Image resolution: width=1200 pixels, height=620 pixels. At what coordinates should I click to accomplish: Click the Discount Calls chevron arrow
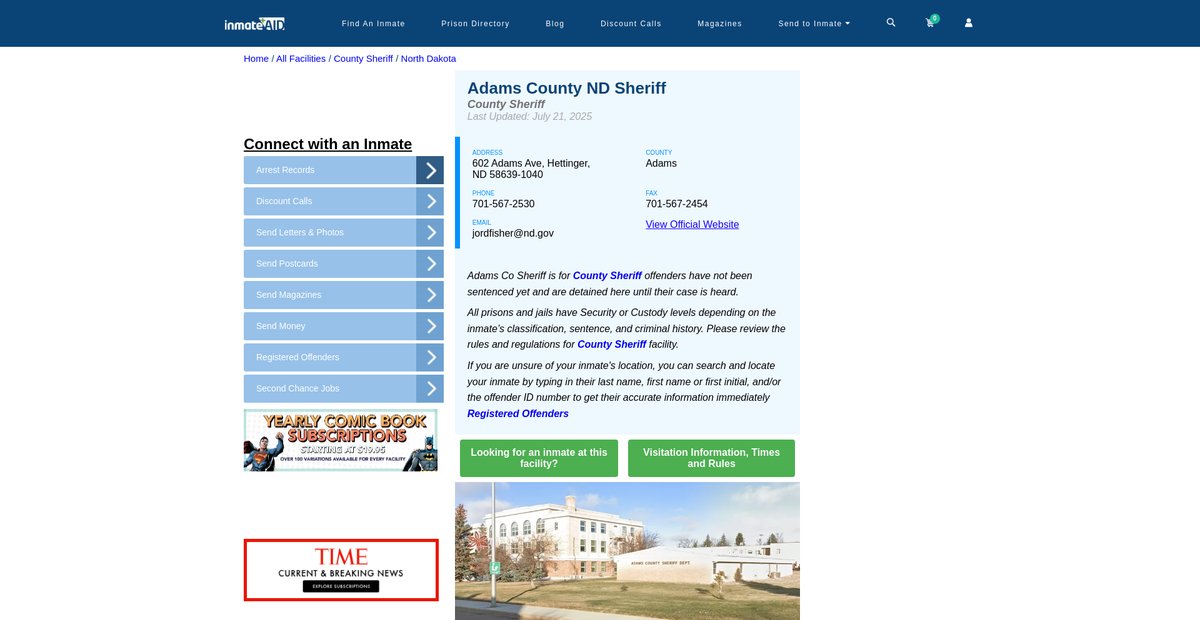[x=430, y=201]
